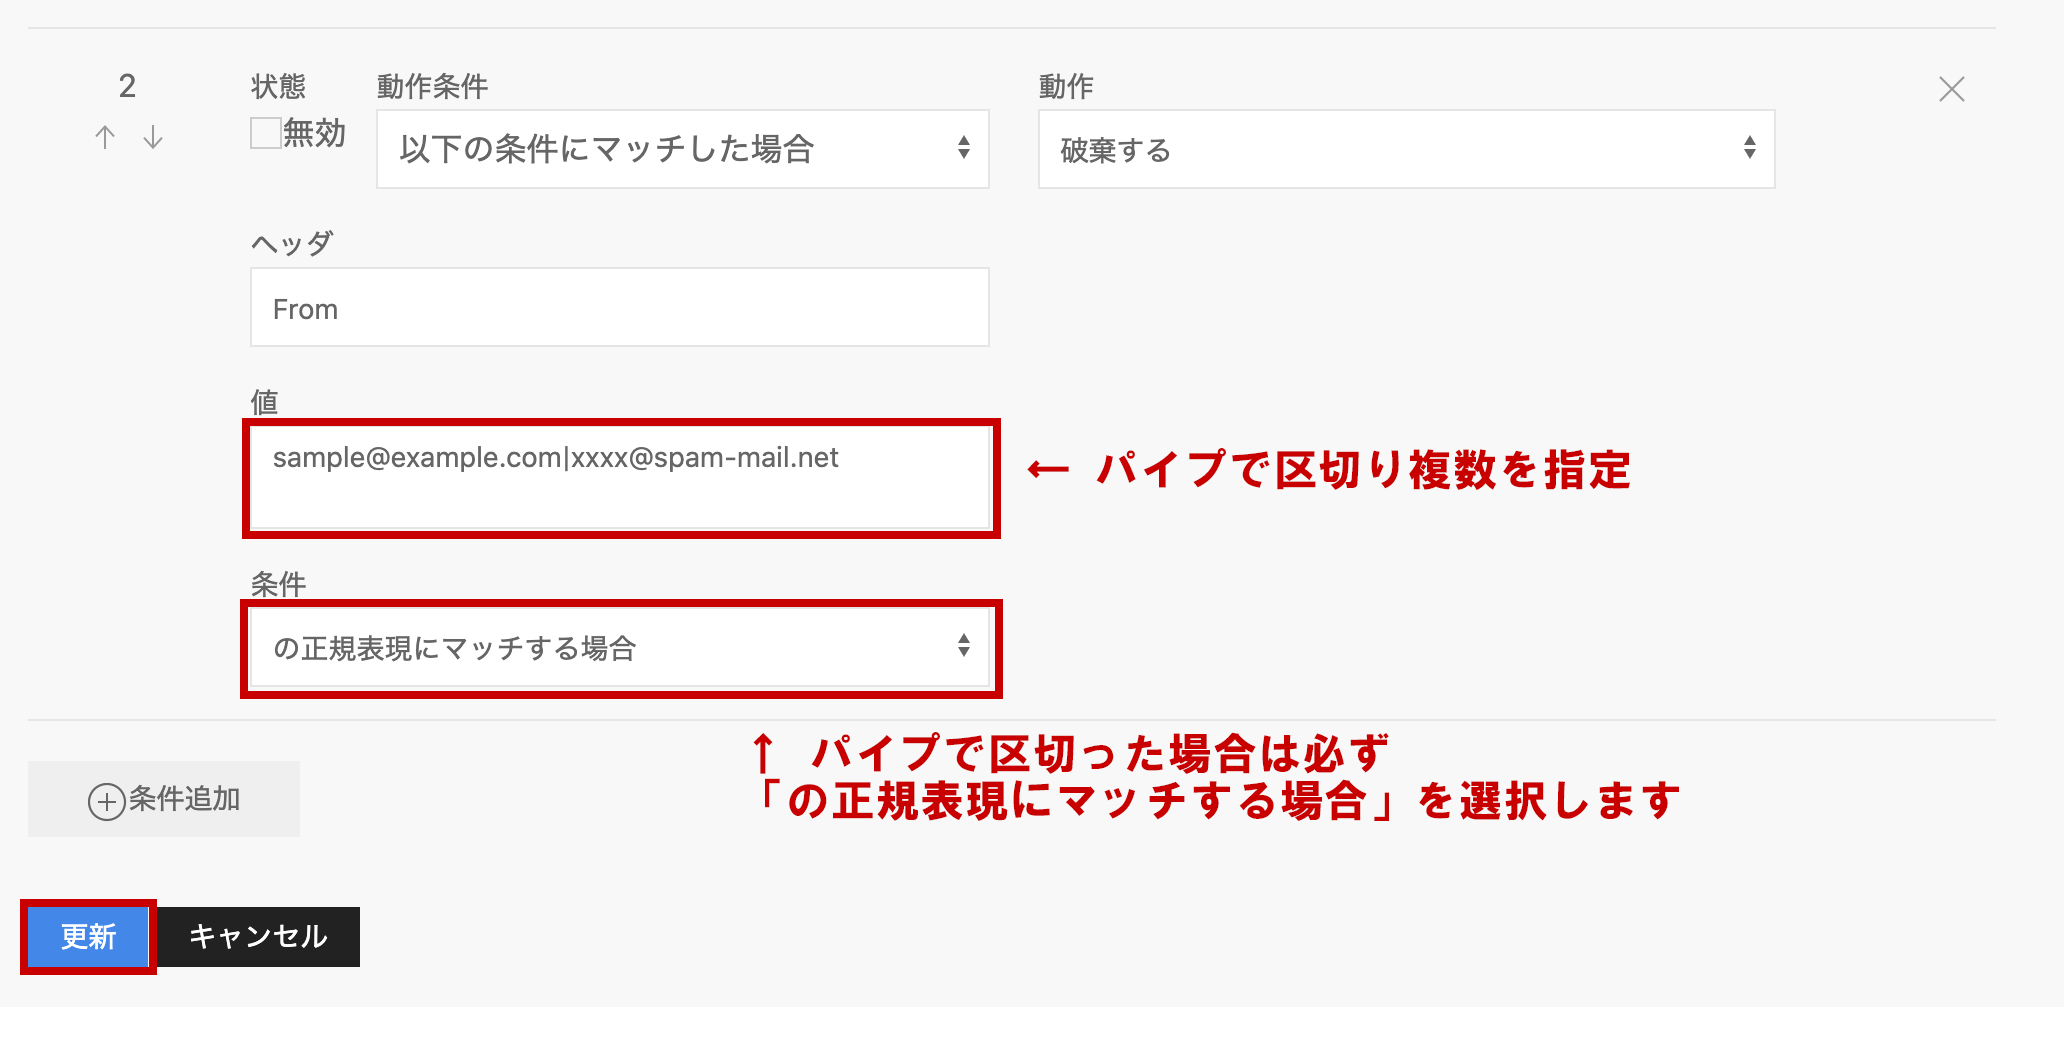Image resolution: width=2064 pixels, height=1042 pixels.
Task: Click the ヘッダ label text
Action: (291, 244)
